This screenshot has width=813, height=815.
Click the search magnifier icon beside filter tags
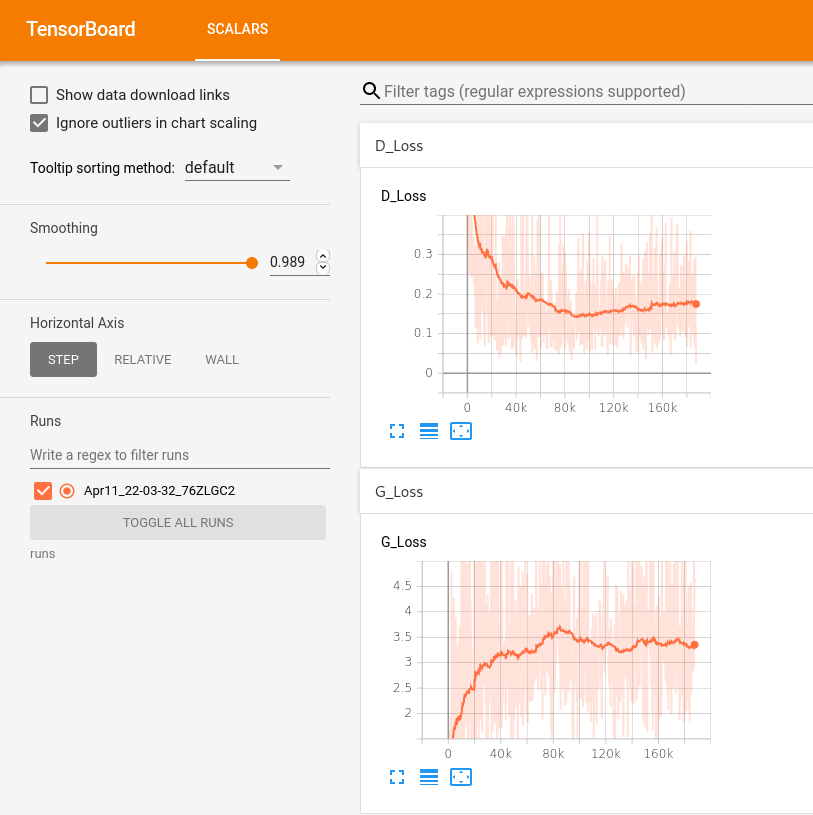pos(371,91)
